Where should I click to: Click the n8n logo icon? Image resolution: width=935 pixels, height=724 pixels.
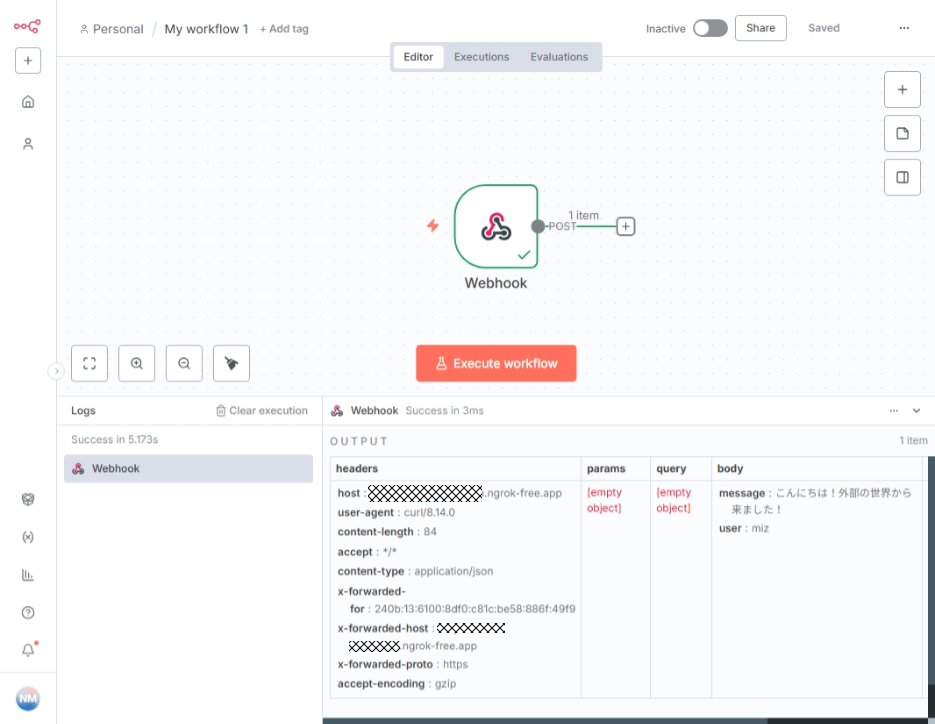click(x=27, y=26)
